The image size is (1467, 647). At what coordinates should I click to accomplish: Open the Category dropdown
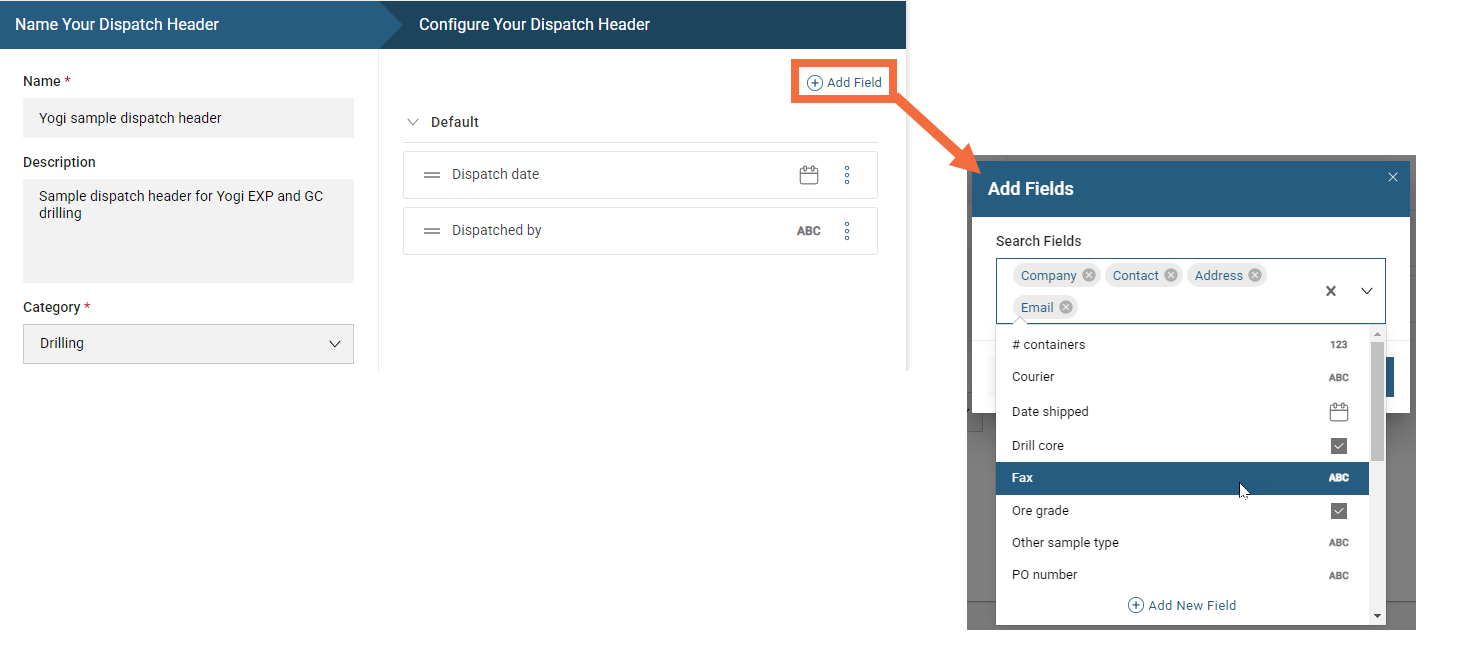pos(188,343)
